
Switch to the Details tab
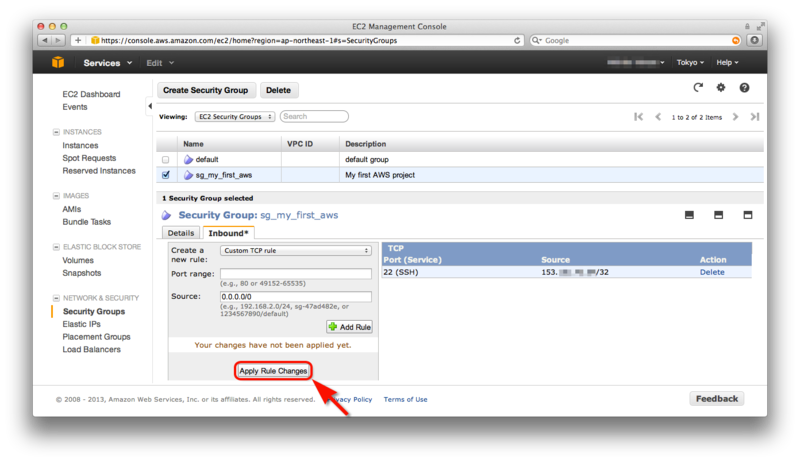coord(181,233)
